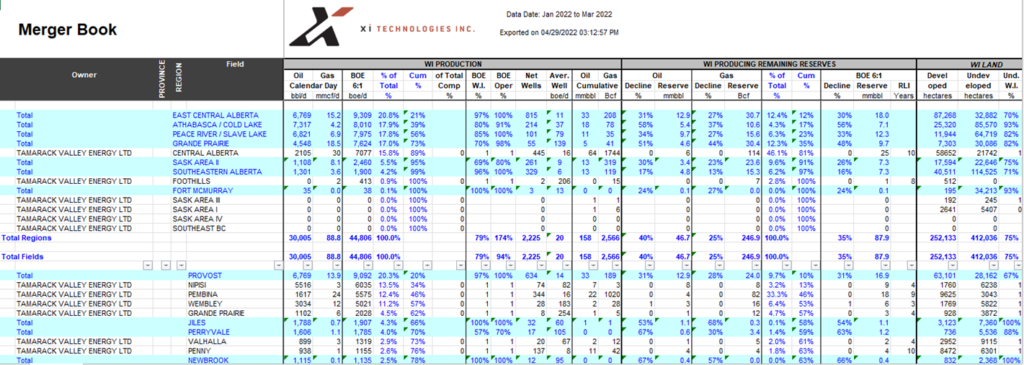Select the WEMBLEY field cell

tap(204, 304)
